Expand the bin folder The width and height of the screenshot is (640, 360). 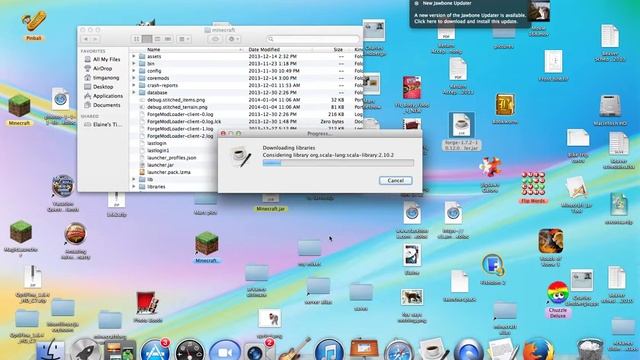(x=134, y=64)
